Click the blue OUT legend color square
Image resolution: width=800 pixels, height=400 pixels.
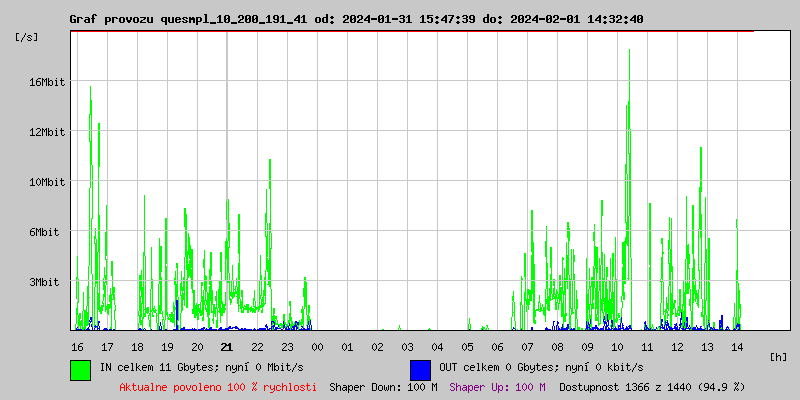pyautogui.click(x=420, y=369)
